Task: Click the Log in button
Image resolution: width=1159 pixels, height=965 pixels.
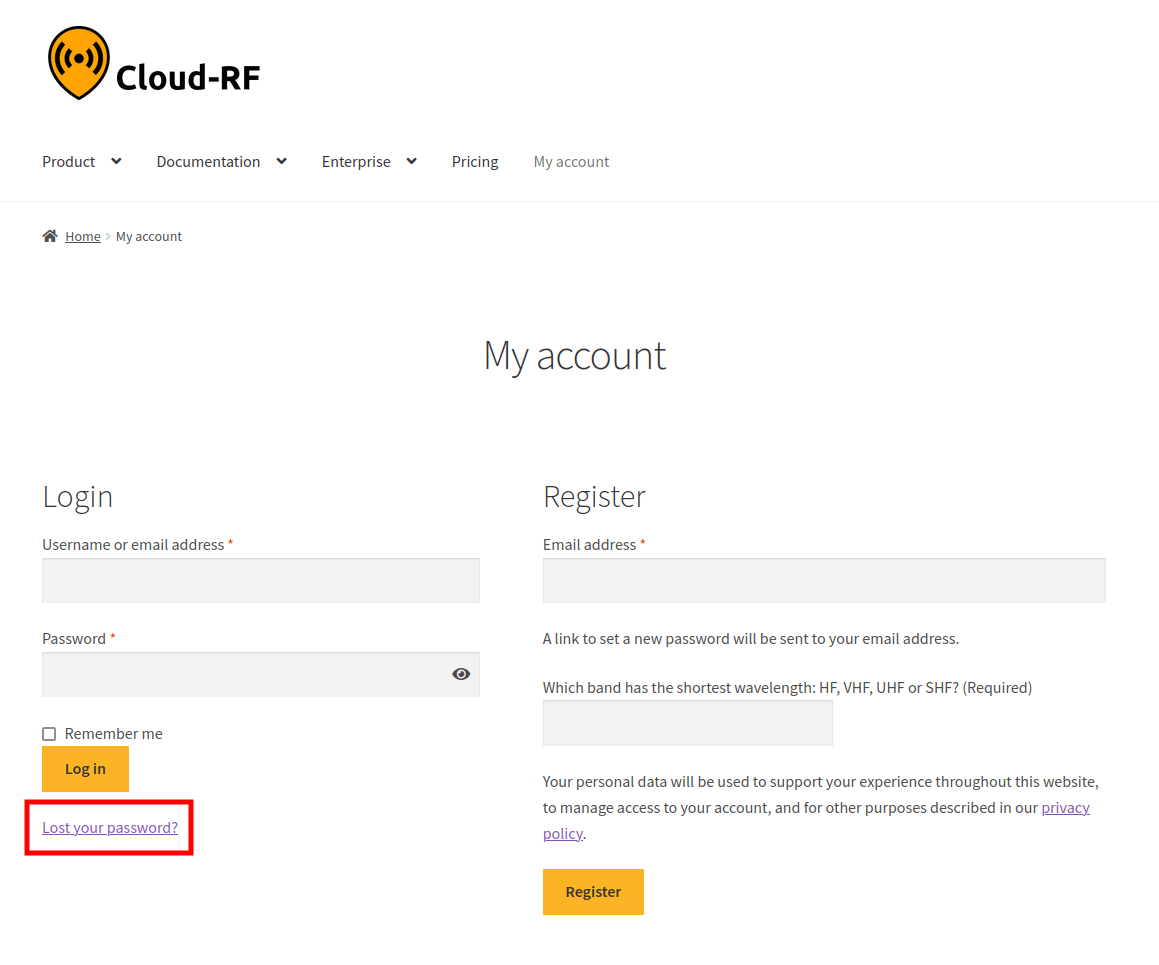Action: tap(85, 768)
